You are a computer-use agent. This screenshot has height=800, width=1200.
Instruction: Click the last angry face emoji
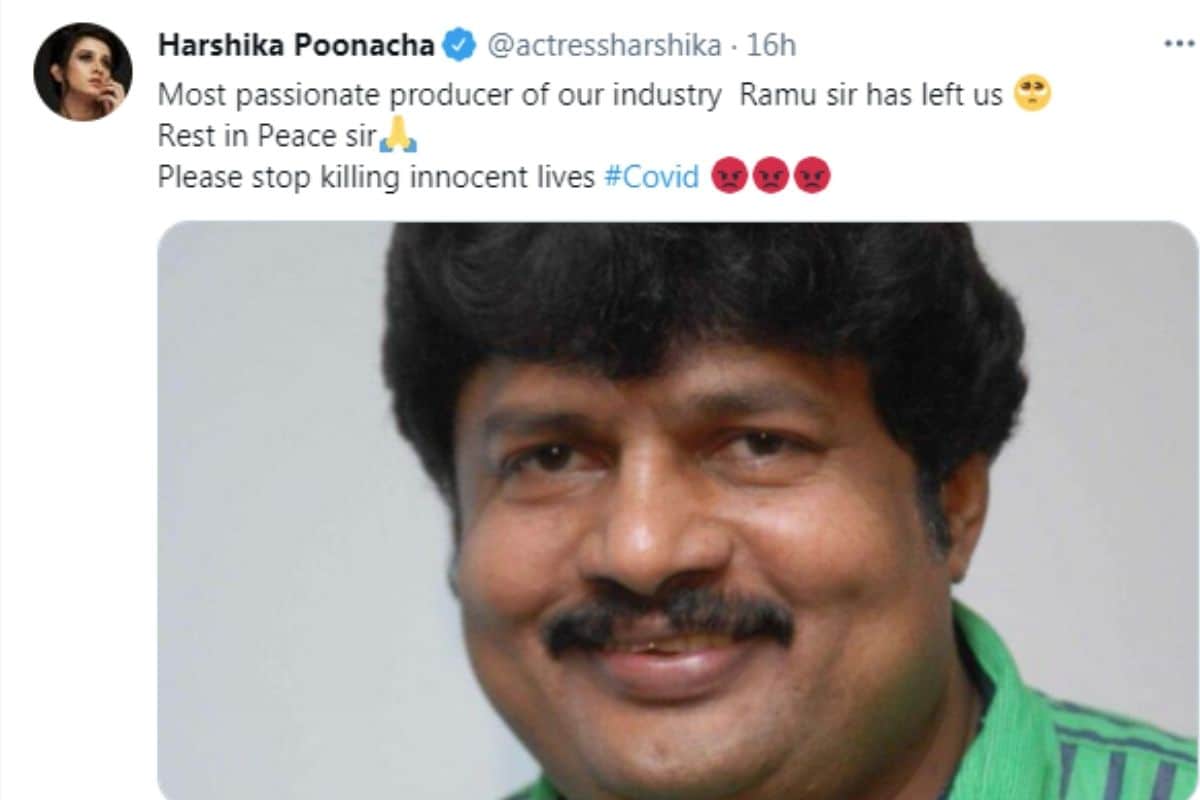click(x=812, y=176)
